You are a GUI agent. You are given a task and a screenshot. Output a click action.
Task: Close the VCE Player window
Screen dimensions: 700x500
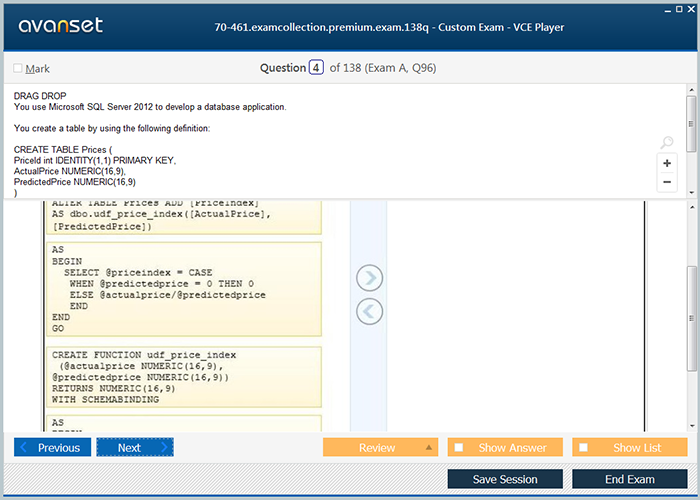pyautogui.click(x=691, y=9)
